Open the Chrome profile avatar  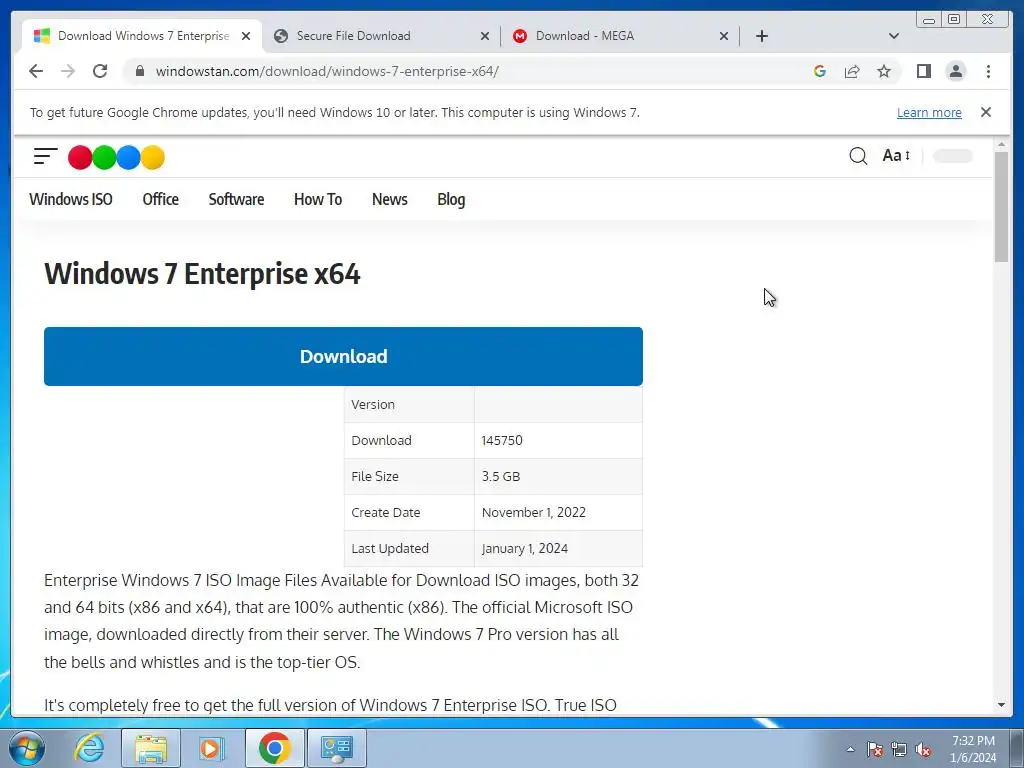[955, 71]
